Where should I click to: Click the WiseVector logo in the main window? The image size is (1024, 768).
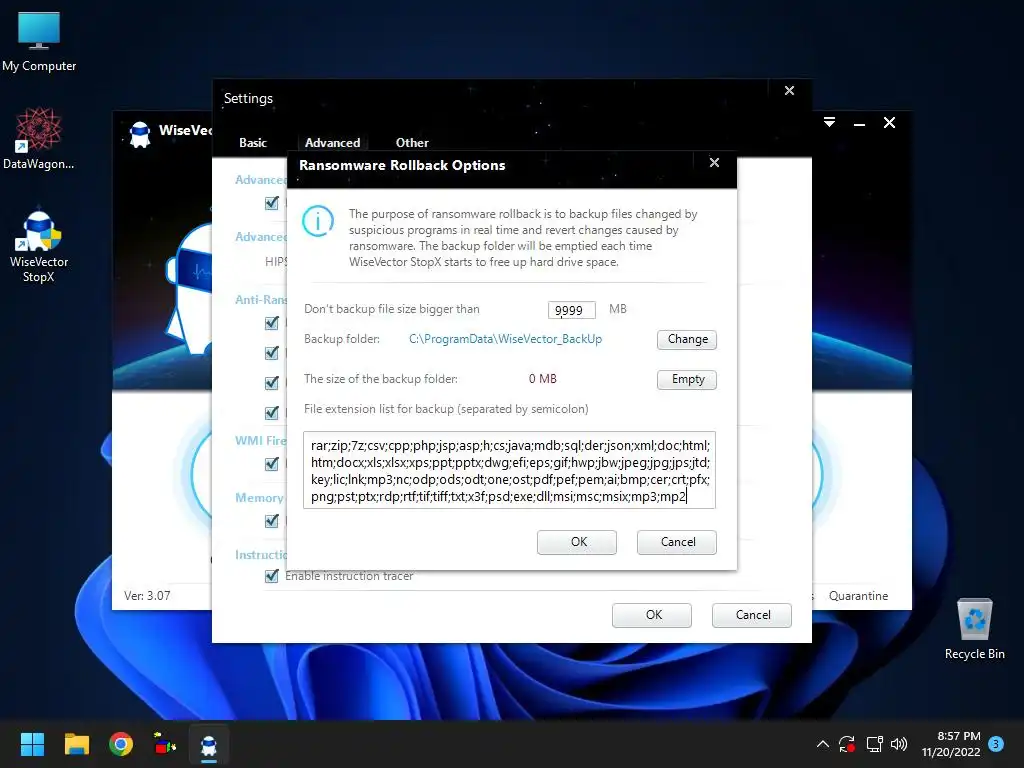point(140,134)
